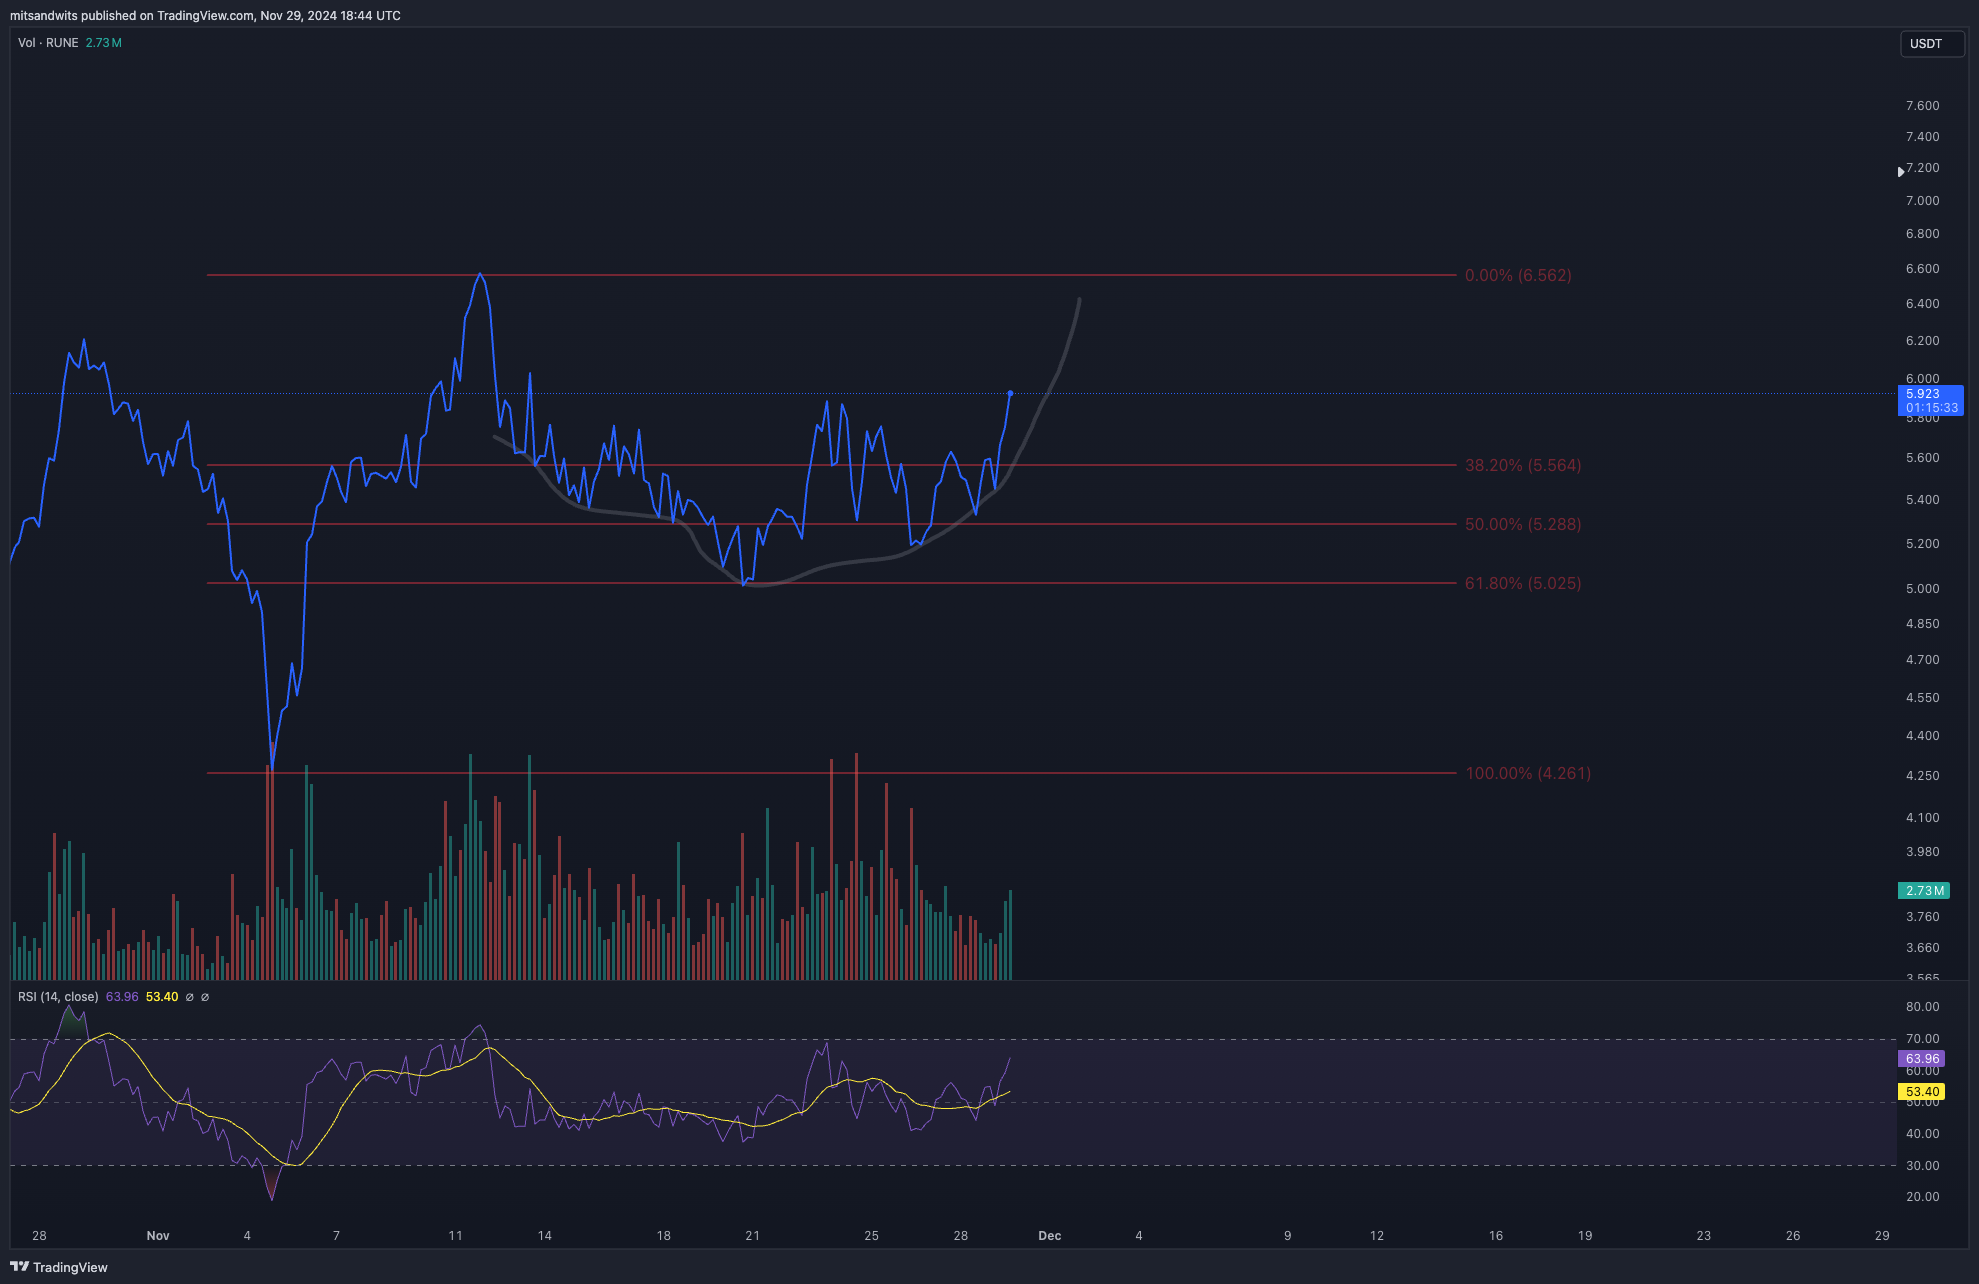
Task: Click the 2.73M volume value in legend
Action: tap(104, 43)
